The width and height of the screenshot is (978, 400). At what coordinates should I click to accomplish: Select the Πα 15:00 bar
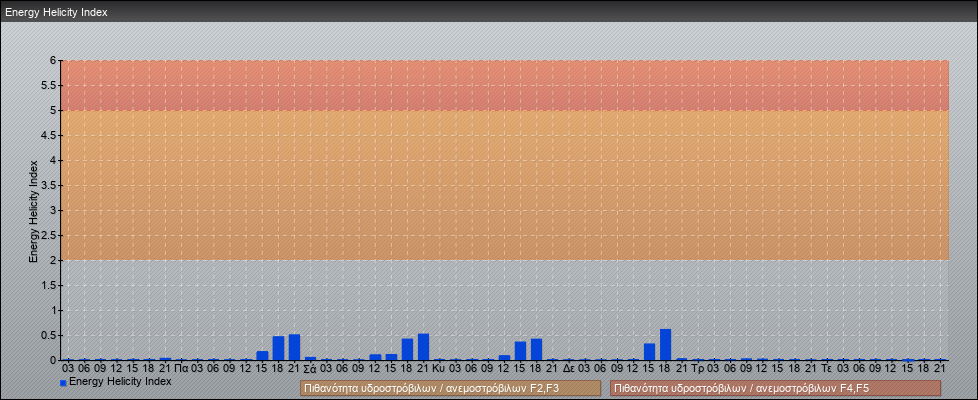coord(262,356)
